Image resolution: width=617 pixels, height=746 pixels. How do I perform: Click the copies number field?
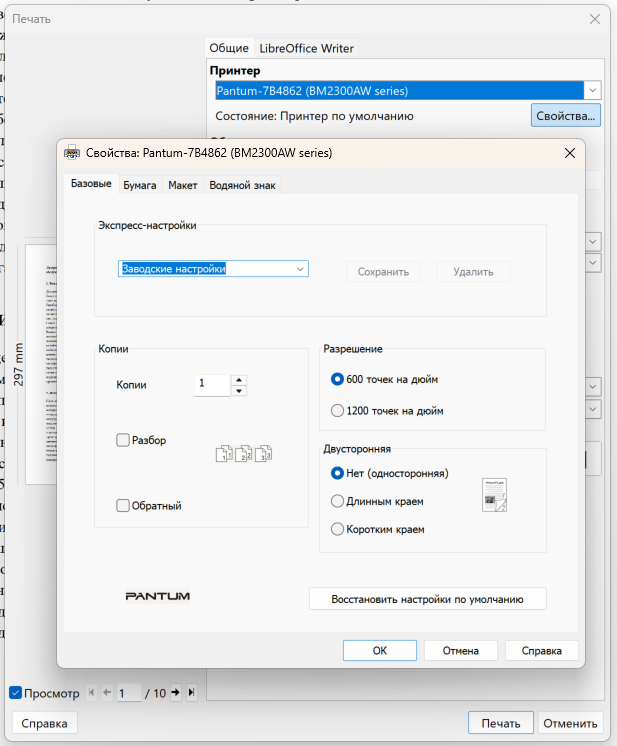click(211, 384)
